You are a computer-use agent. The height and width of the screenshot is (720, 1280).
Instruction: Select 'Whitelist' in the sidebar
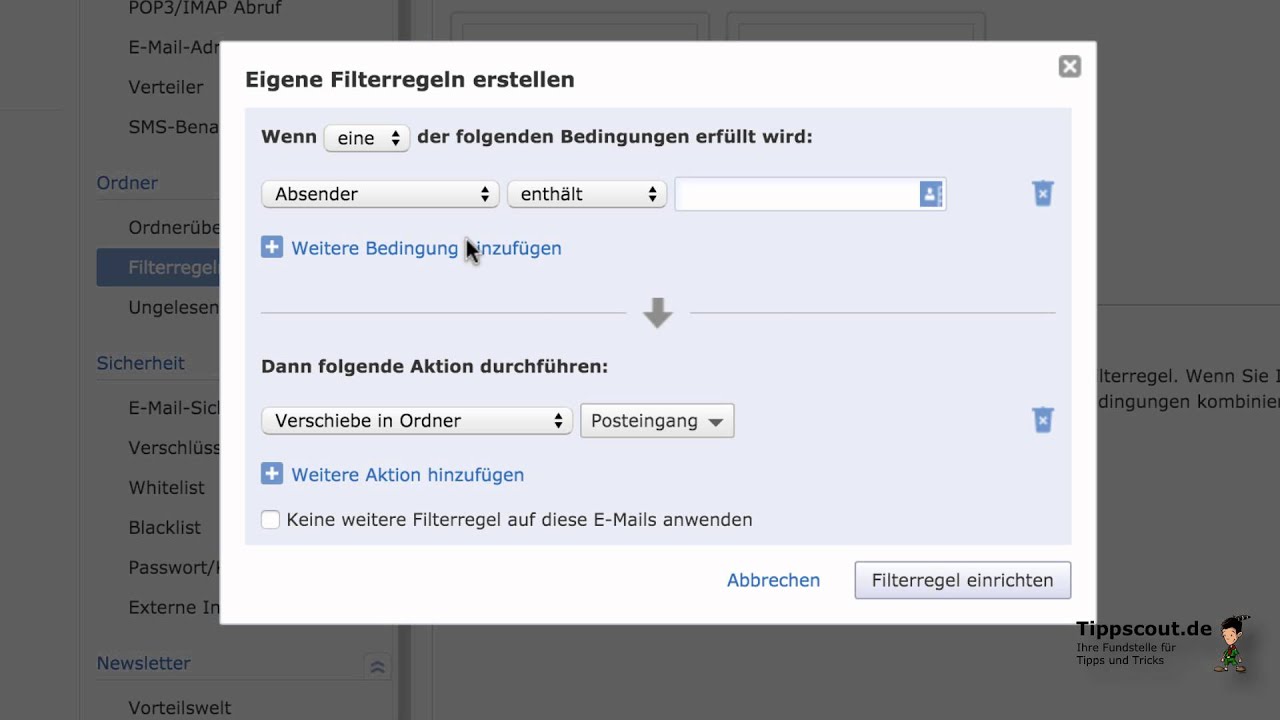click(166, 488)
